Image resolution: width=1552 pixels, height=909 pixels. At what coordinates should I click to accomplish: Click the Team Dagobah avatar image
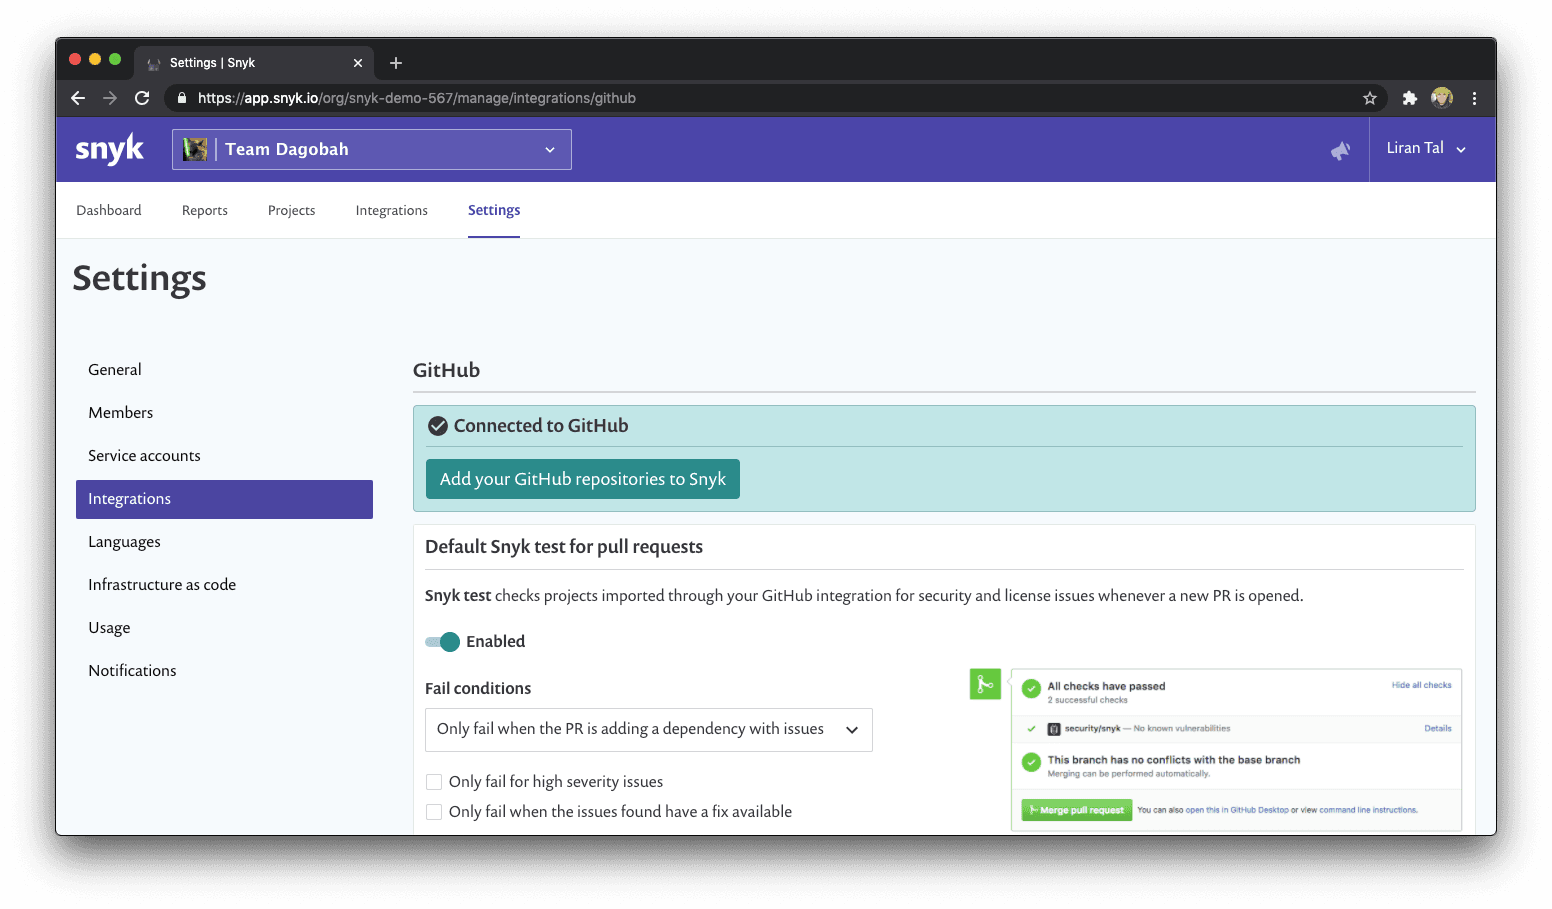coord(195,149)
